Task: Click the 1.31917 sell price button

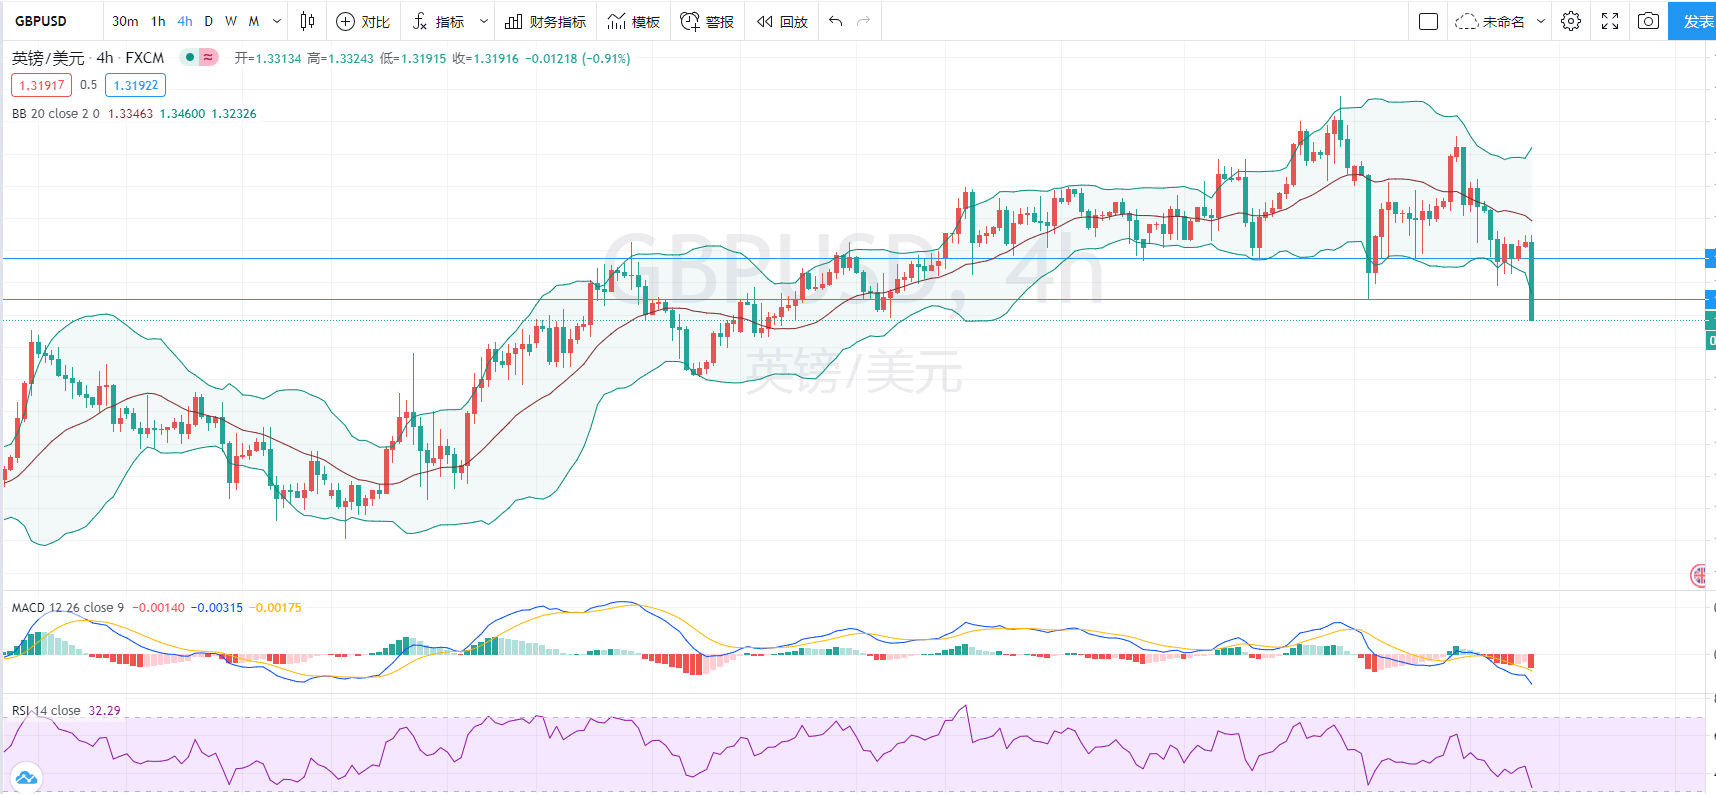Action: click(42, 85)
